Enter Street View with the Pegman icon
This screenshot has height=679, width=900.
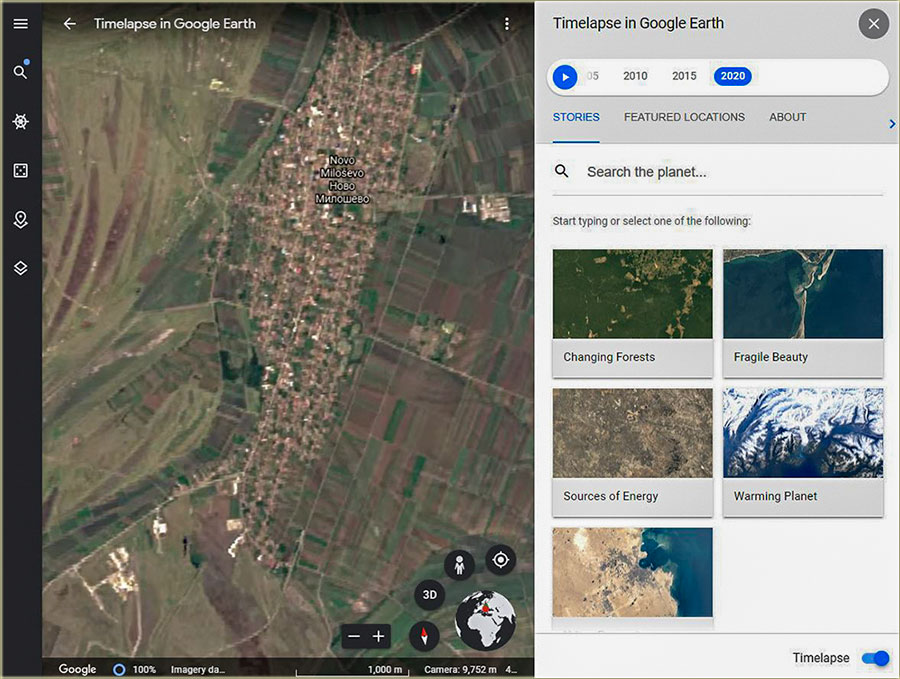click(x=459, y=561)
